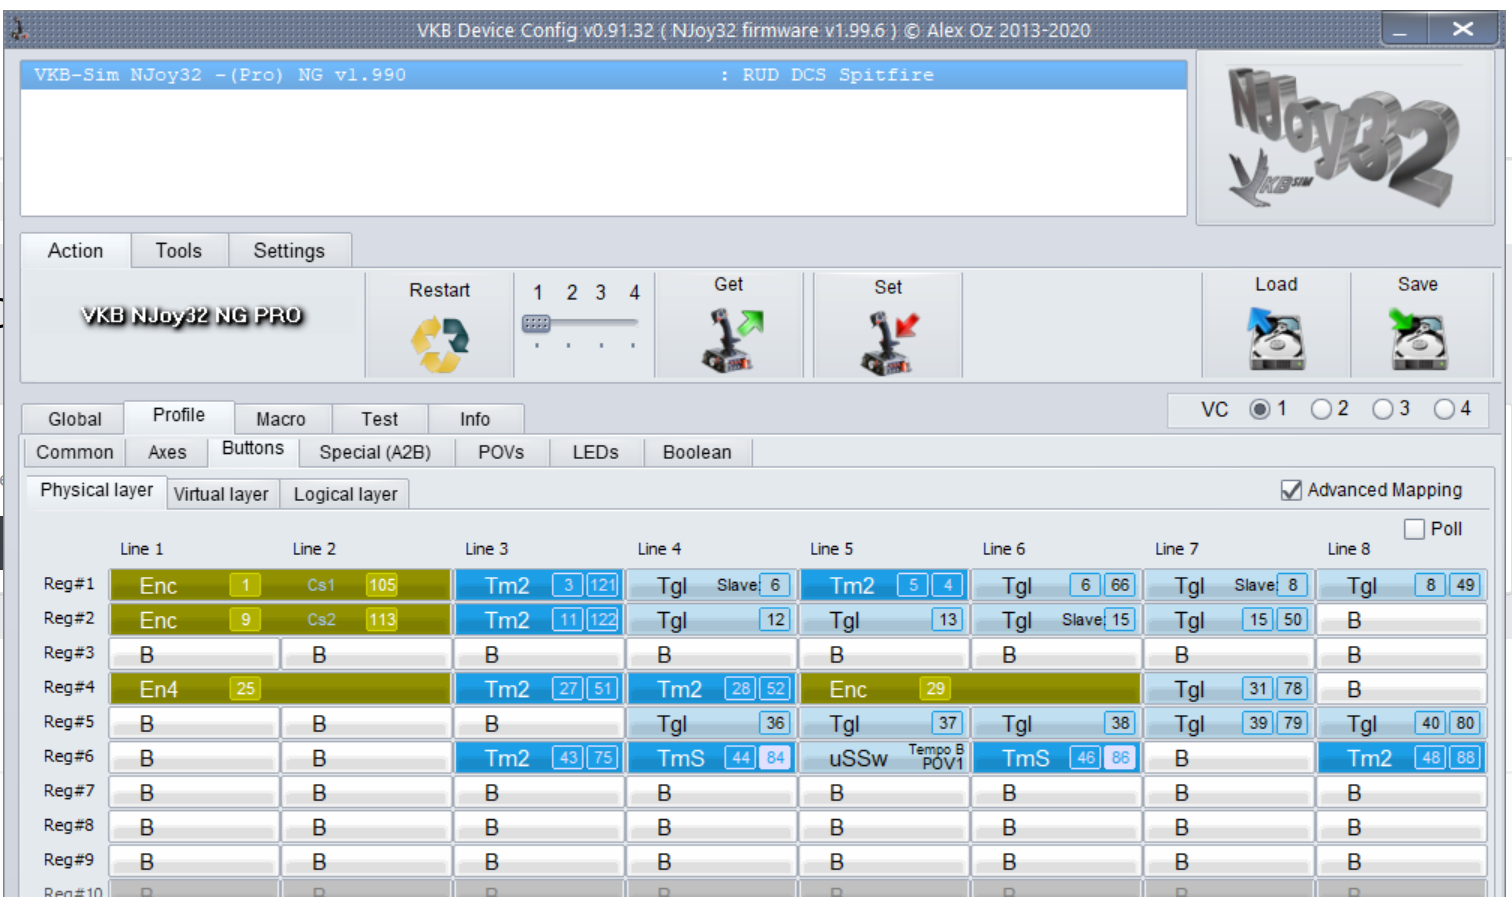Enable the Poll checkbox
Image resolution: width=1512 pixels, height=897 pixels.
(x=1414, y=529)
